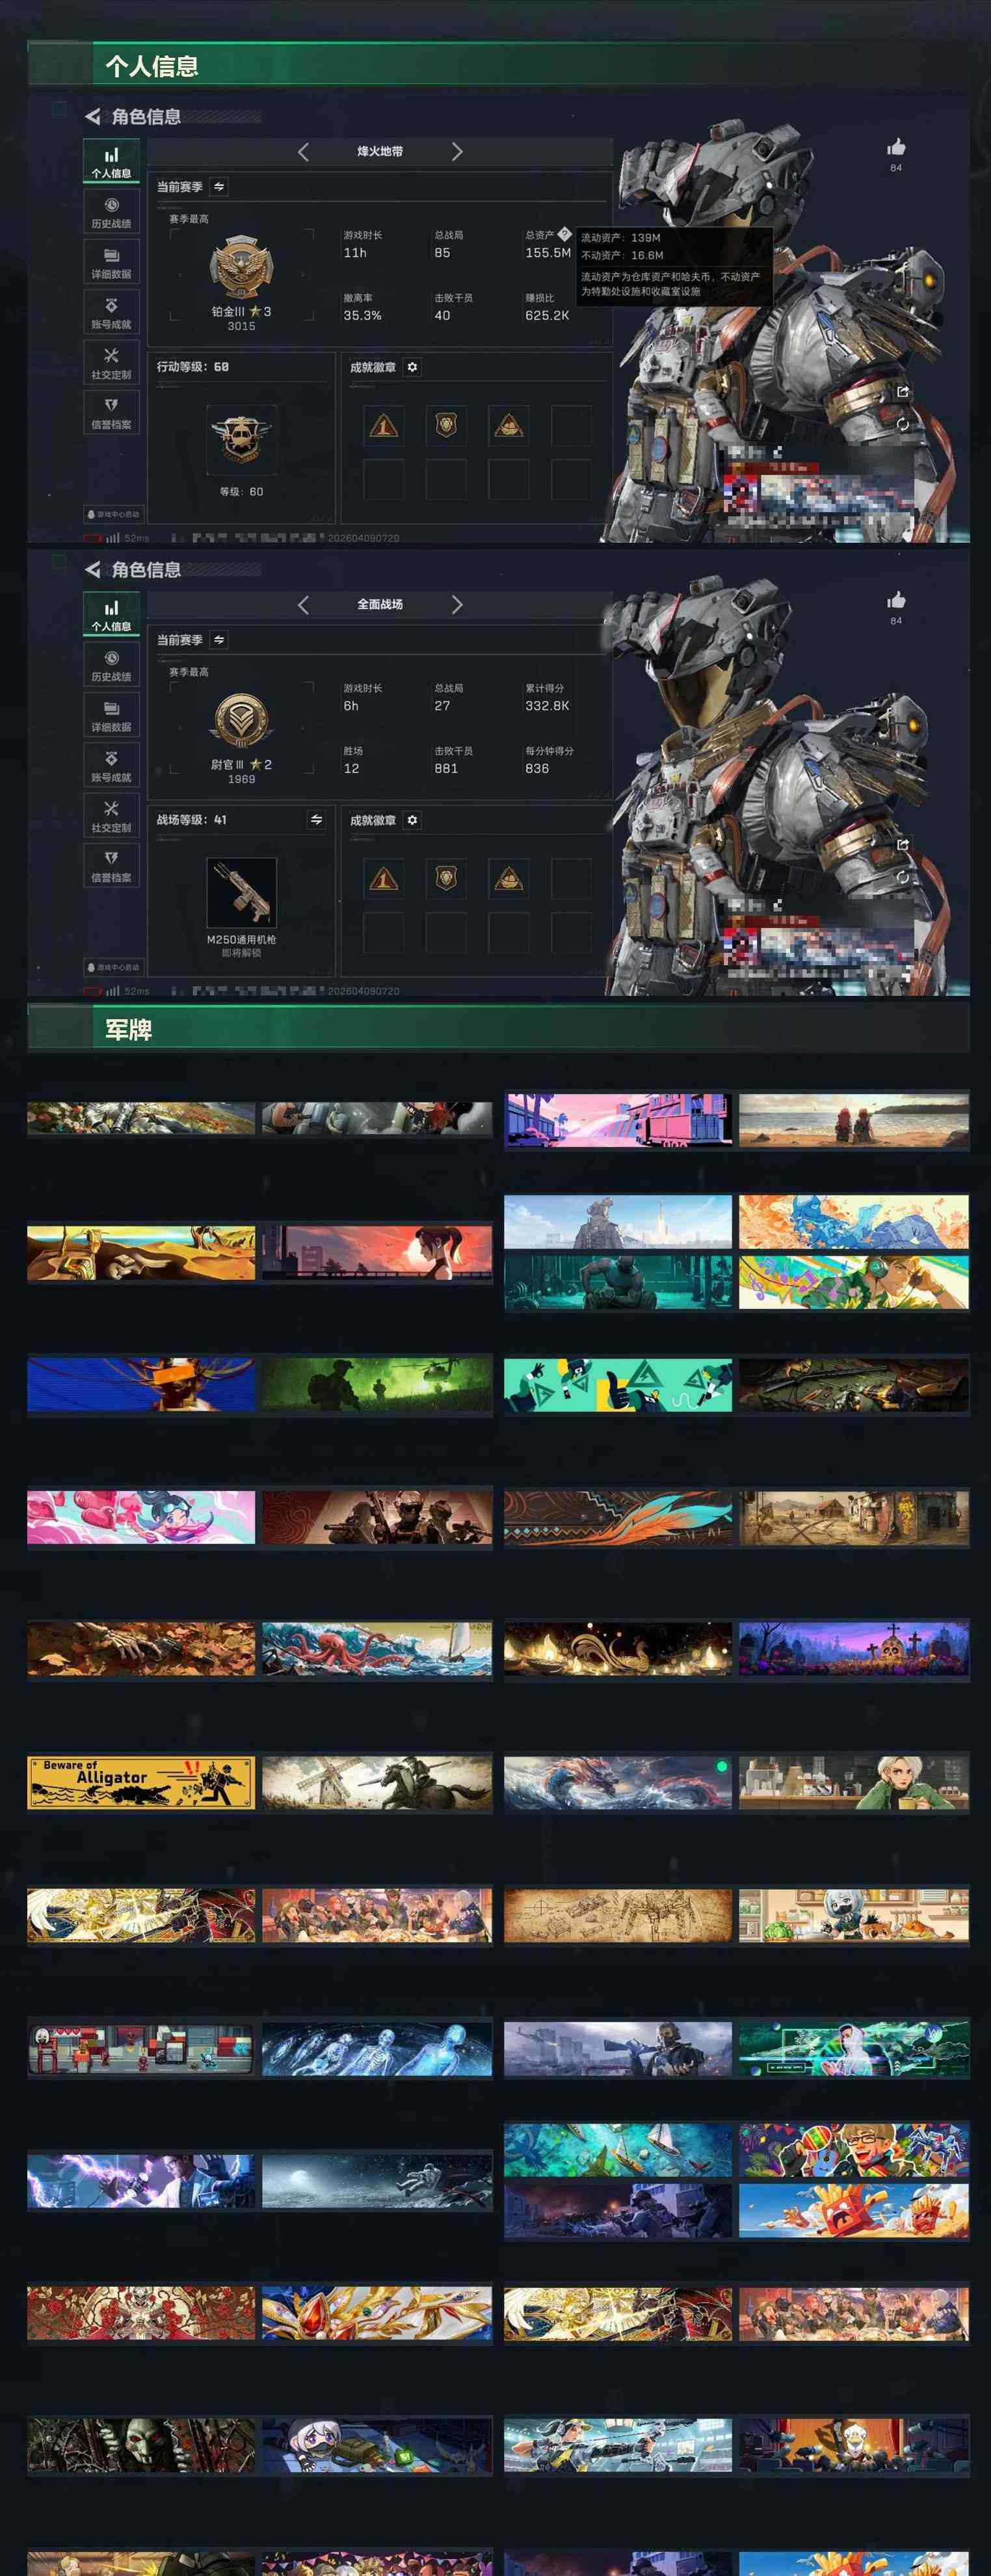
Task: Click the left chevron beside 烽火地带
Action: [303, 151]
